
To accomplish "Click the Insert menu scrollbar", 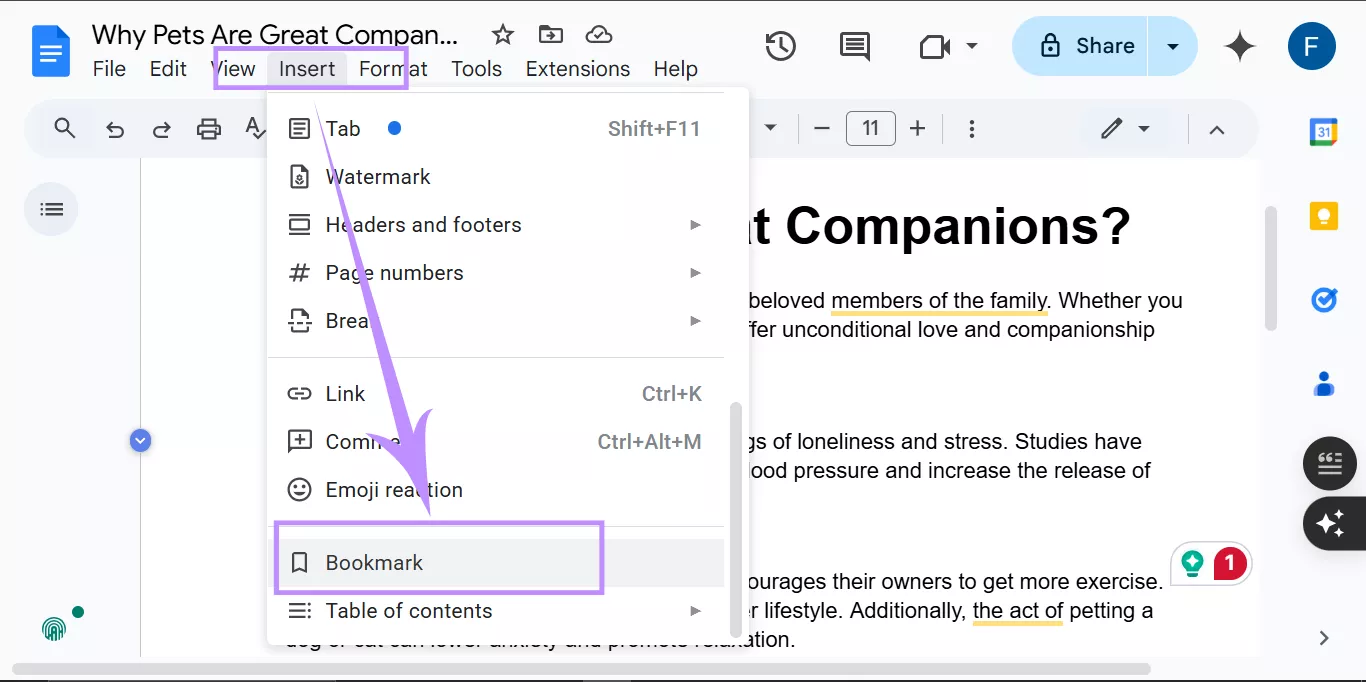I will pos(737,519).
